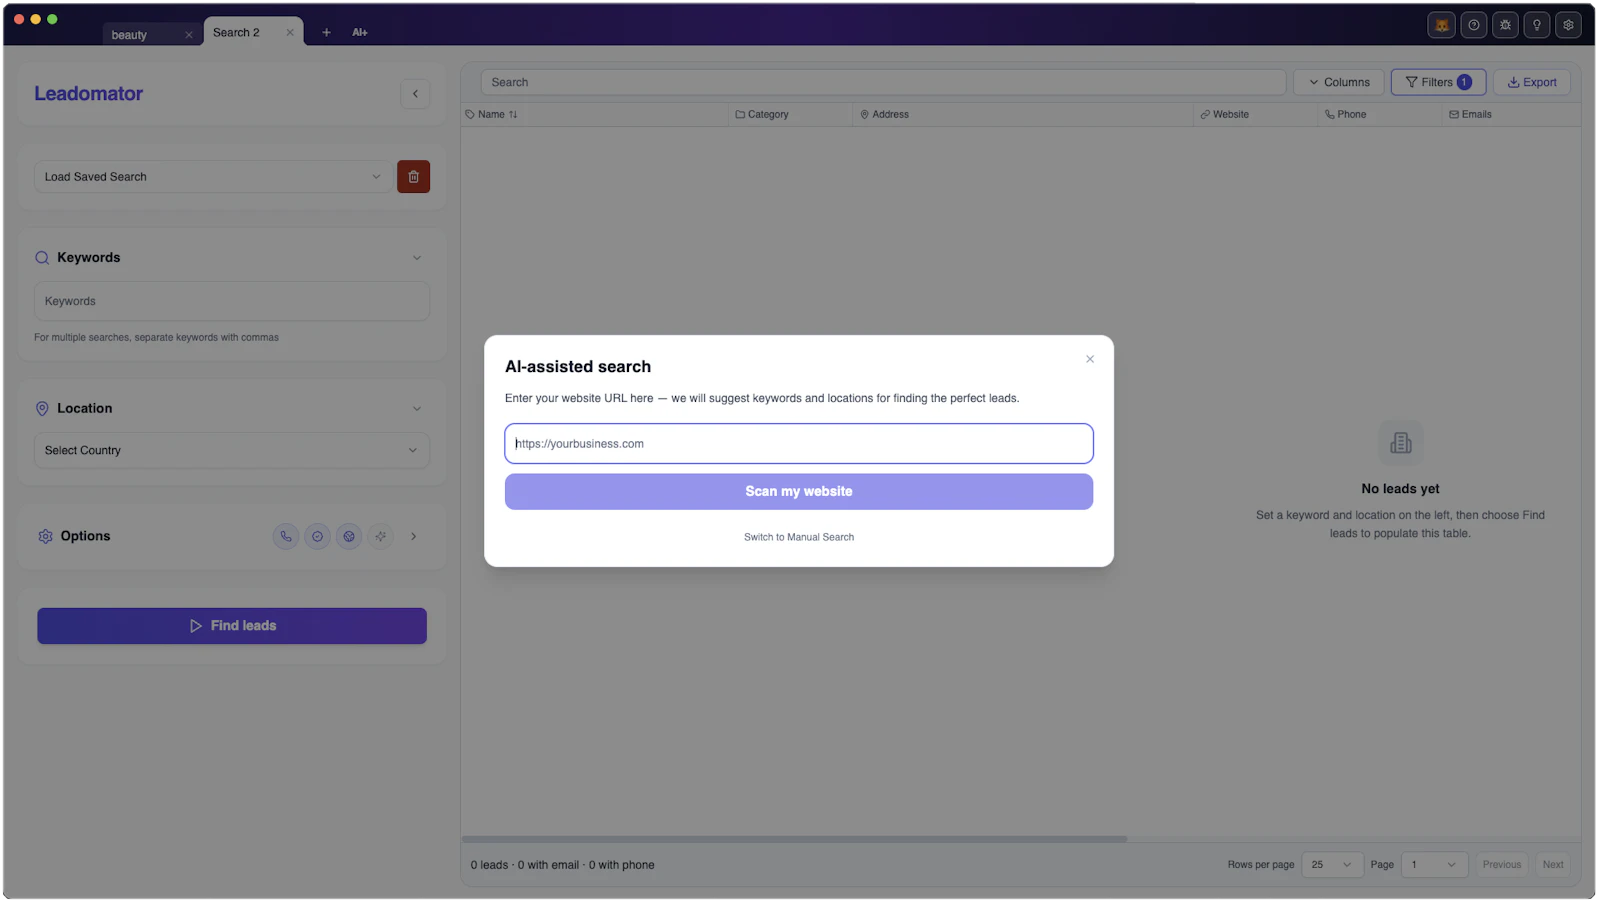
Task: Click the Find leads button
Action: tap(232, 626)
